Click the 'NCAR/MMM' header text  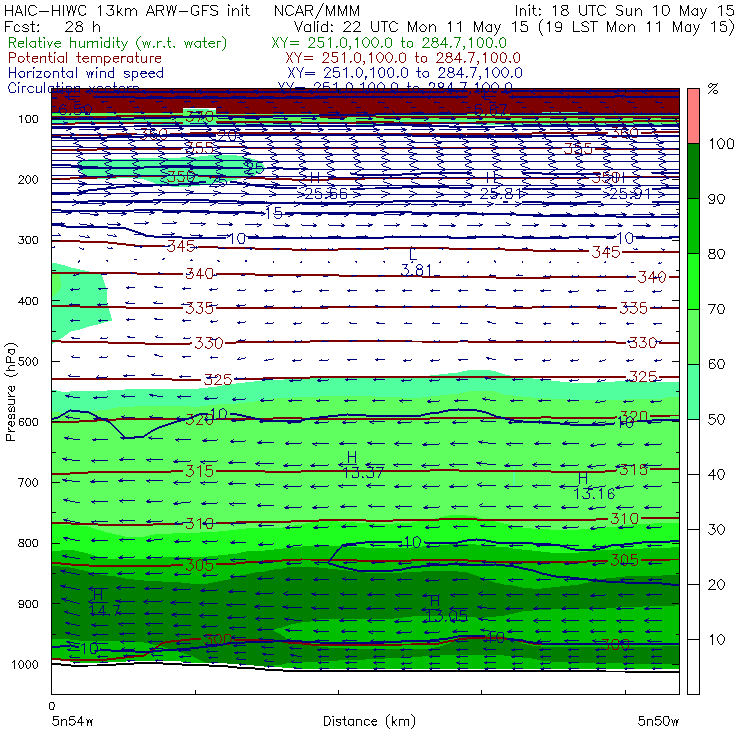click(x=317, y=11)
